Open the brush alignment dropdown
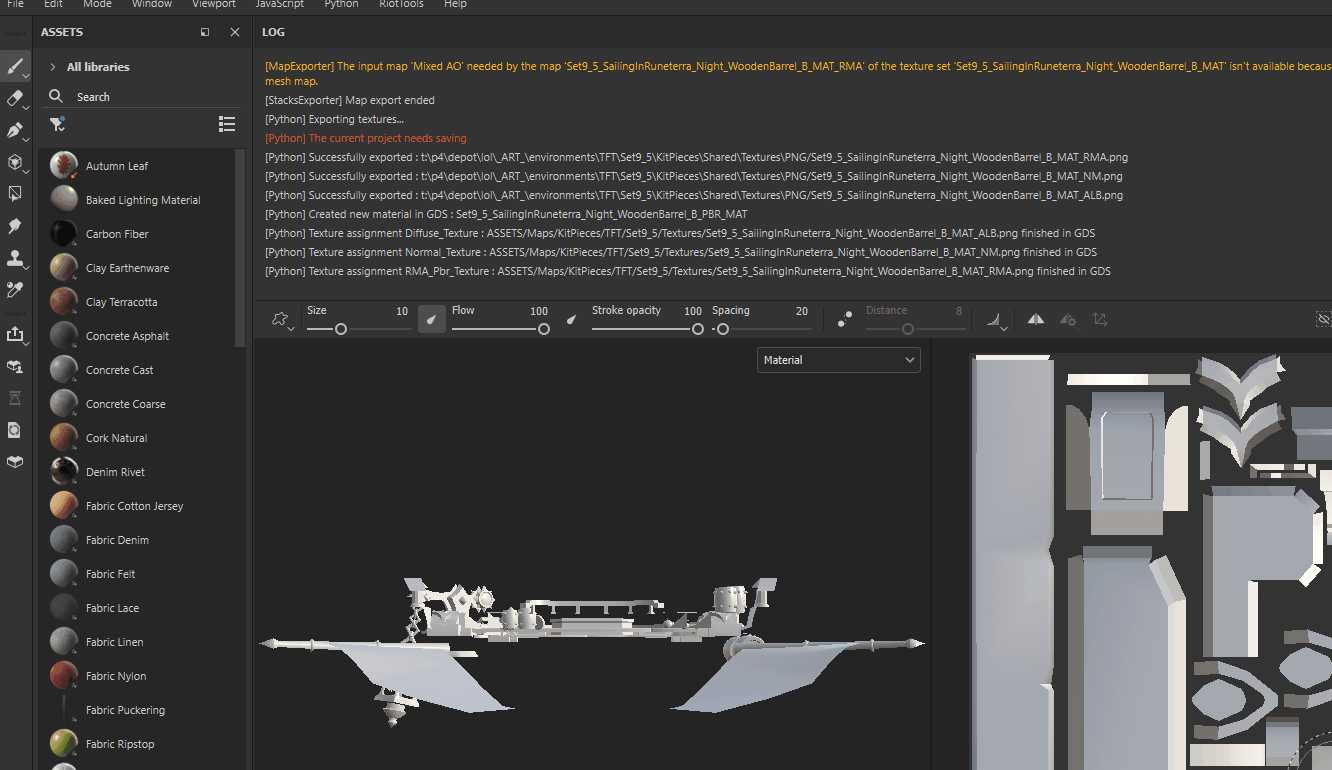The image size is (1332, 770). [995, 320]
